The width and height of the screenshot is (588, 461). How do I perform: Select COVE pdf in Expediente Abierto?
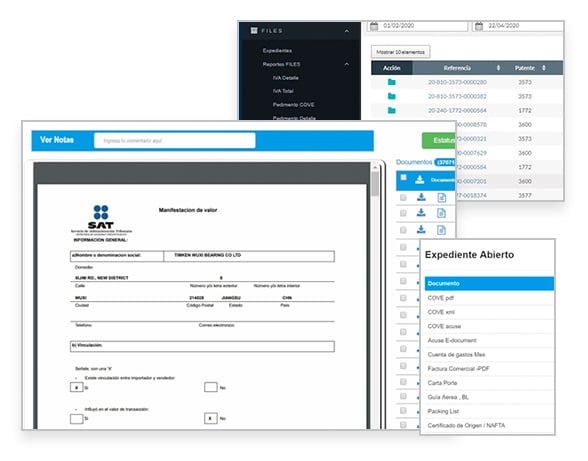click(x=489, y=298)
